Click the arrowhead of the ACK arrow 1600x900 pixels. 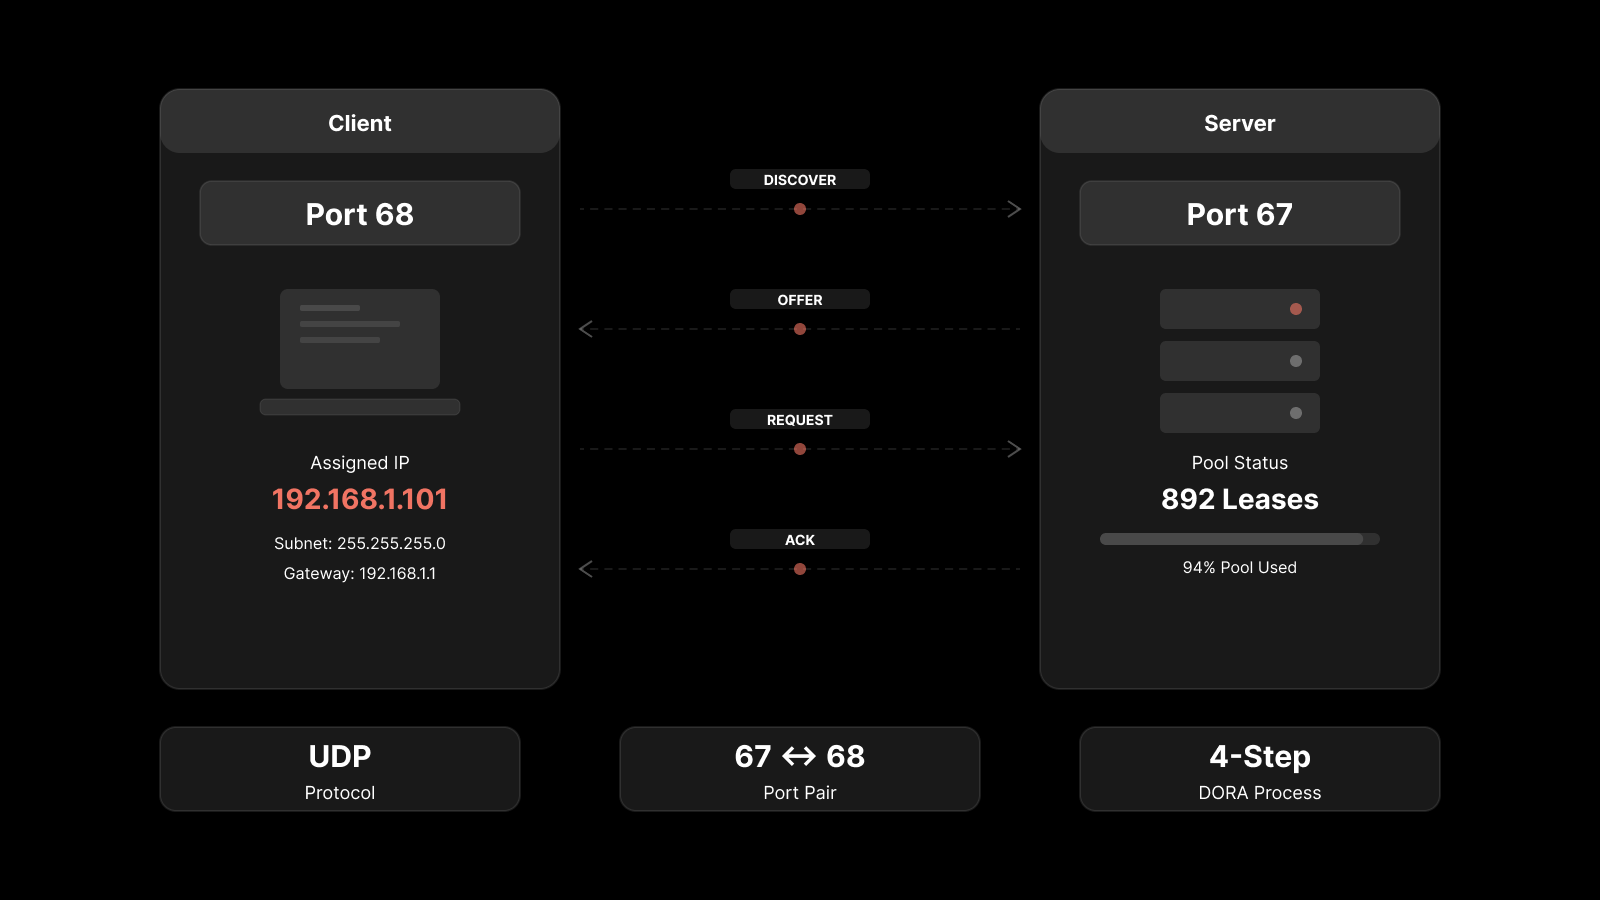586,569
